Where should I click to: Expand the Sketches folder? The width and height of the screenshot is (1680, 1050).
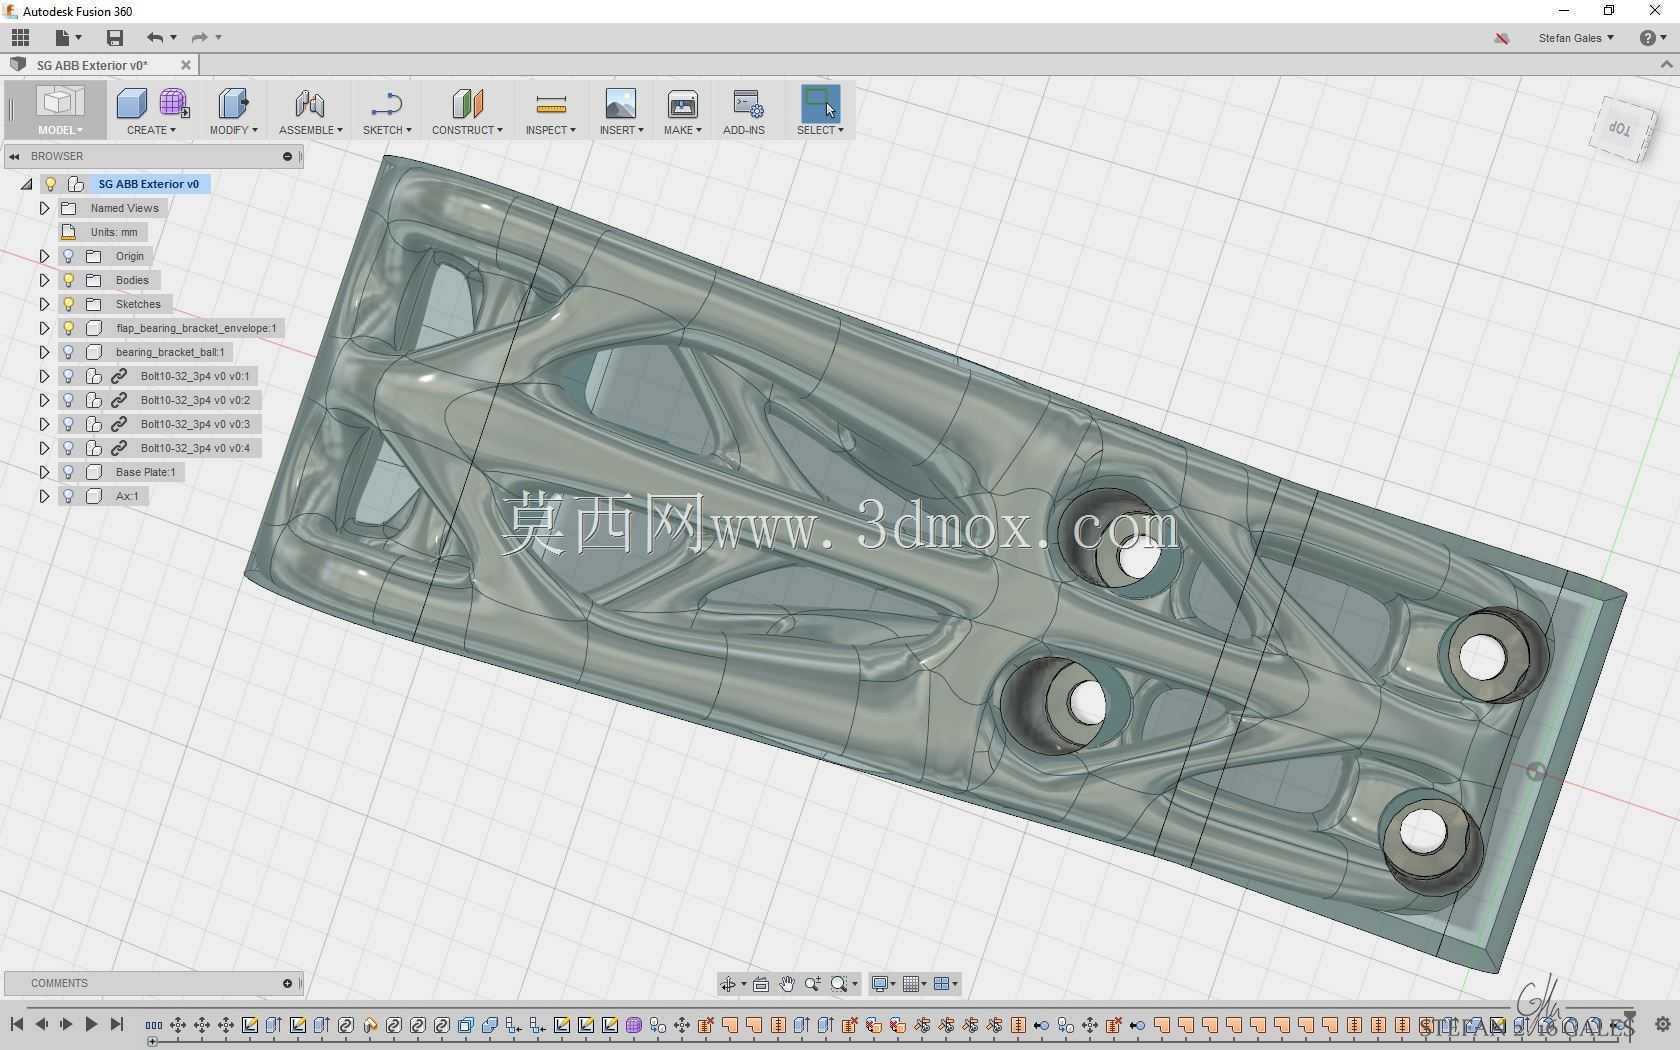click(44, 304)
